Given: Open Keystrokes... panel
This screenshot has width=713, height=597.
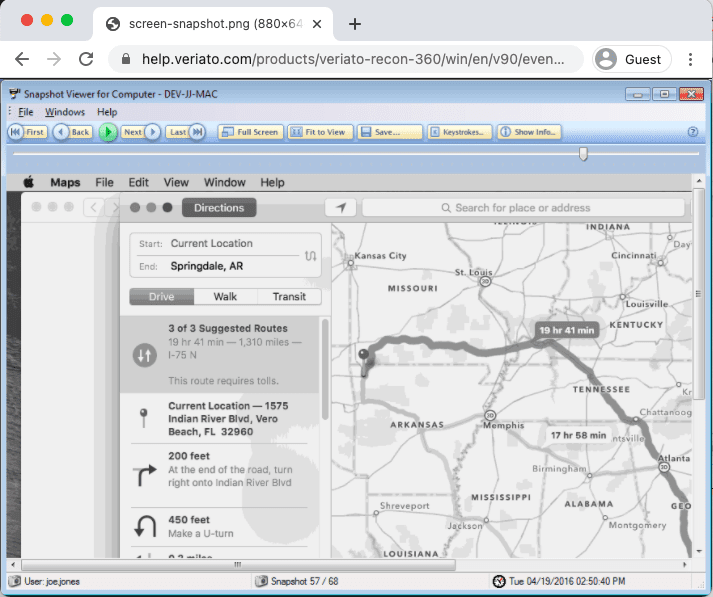Looking at the screenshot, I should (459, 132).
